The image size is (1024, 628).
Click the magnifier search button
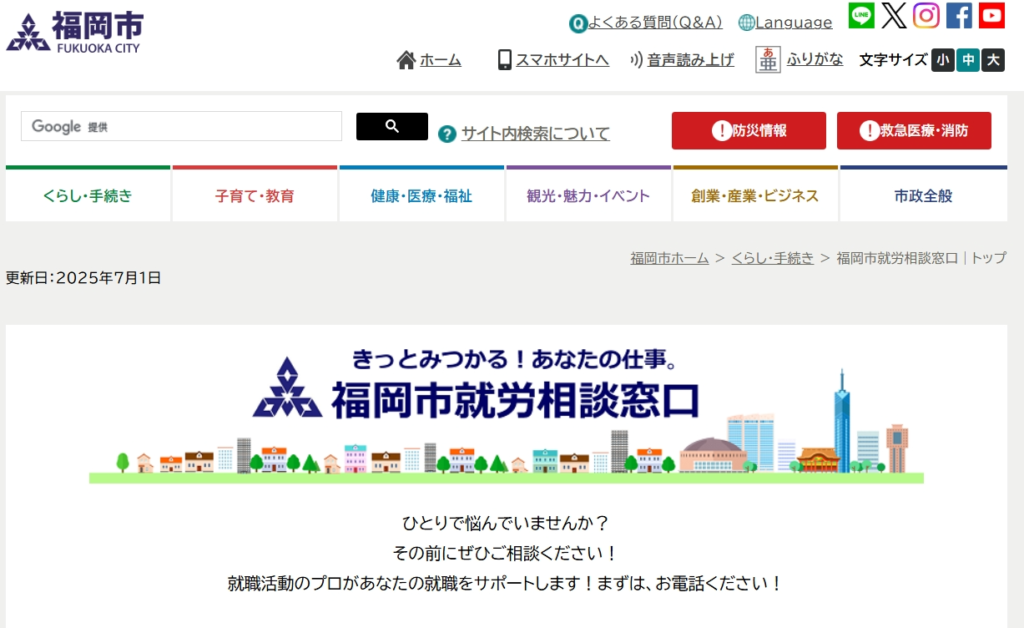click(392, 126)
